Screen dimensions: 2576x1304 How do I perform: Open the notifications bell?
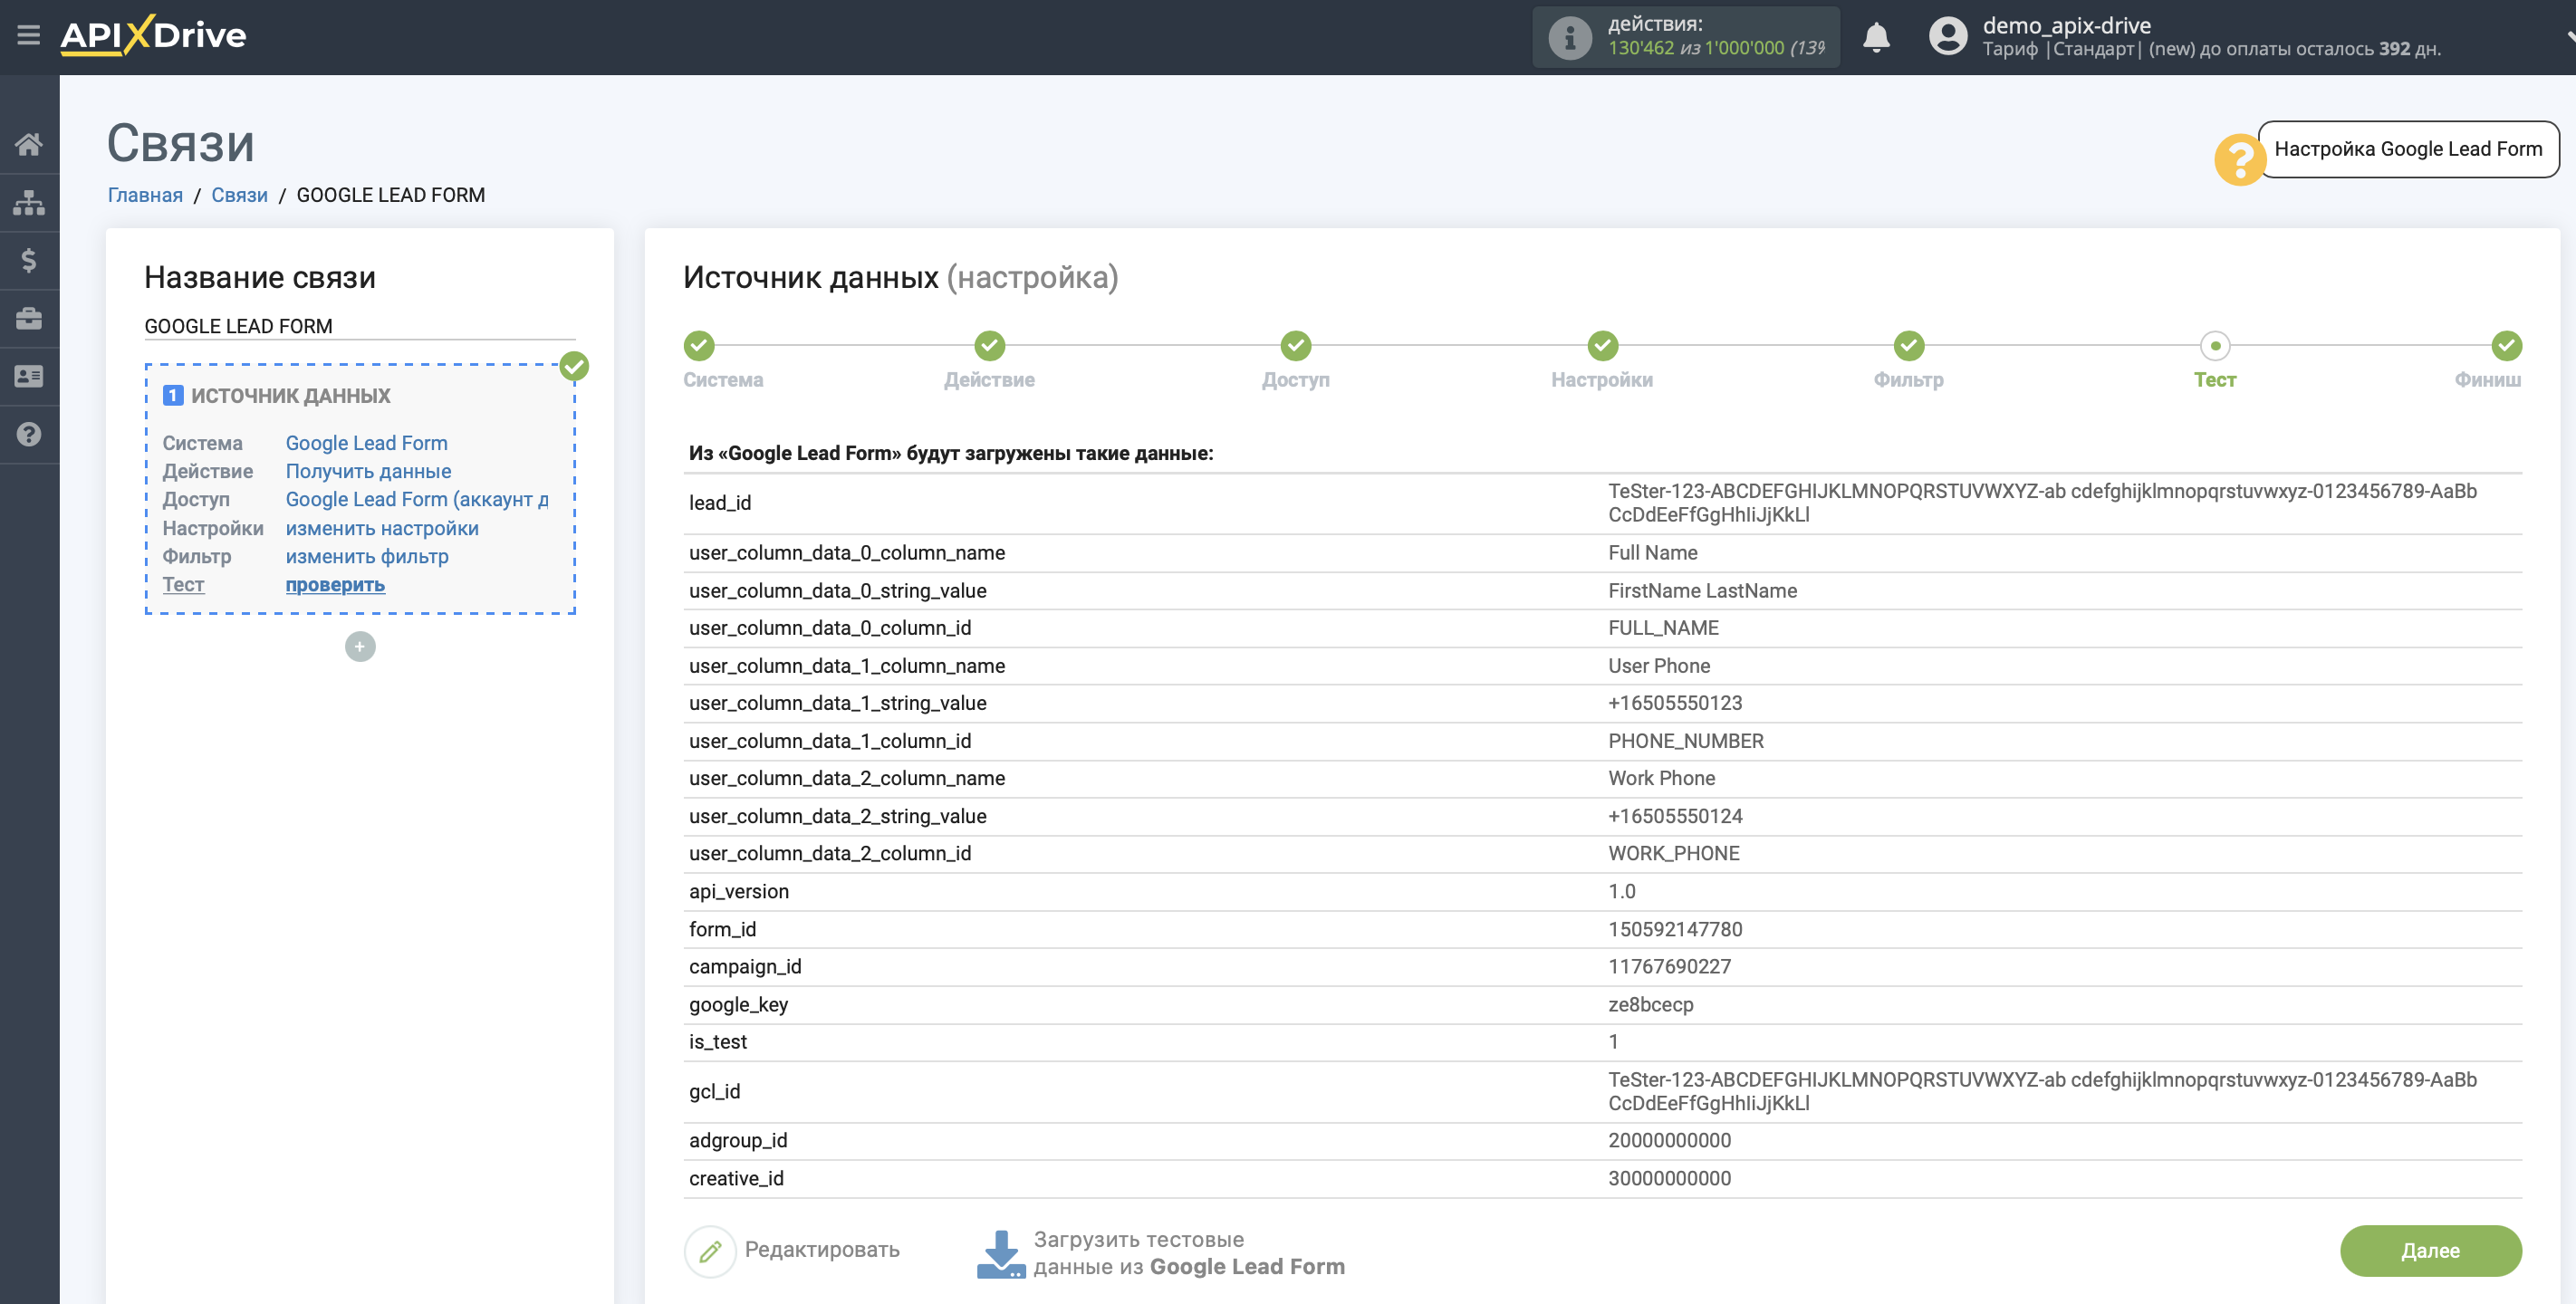coord(1876,37)
